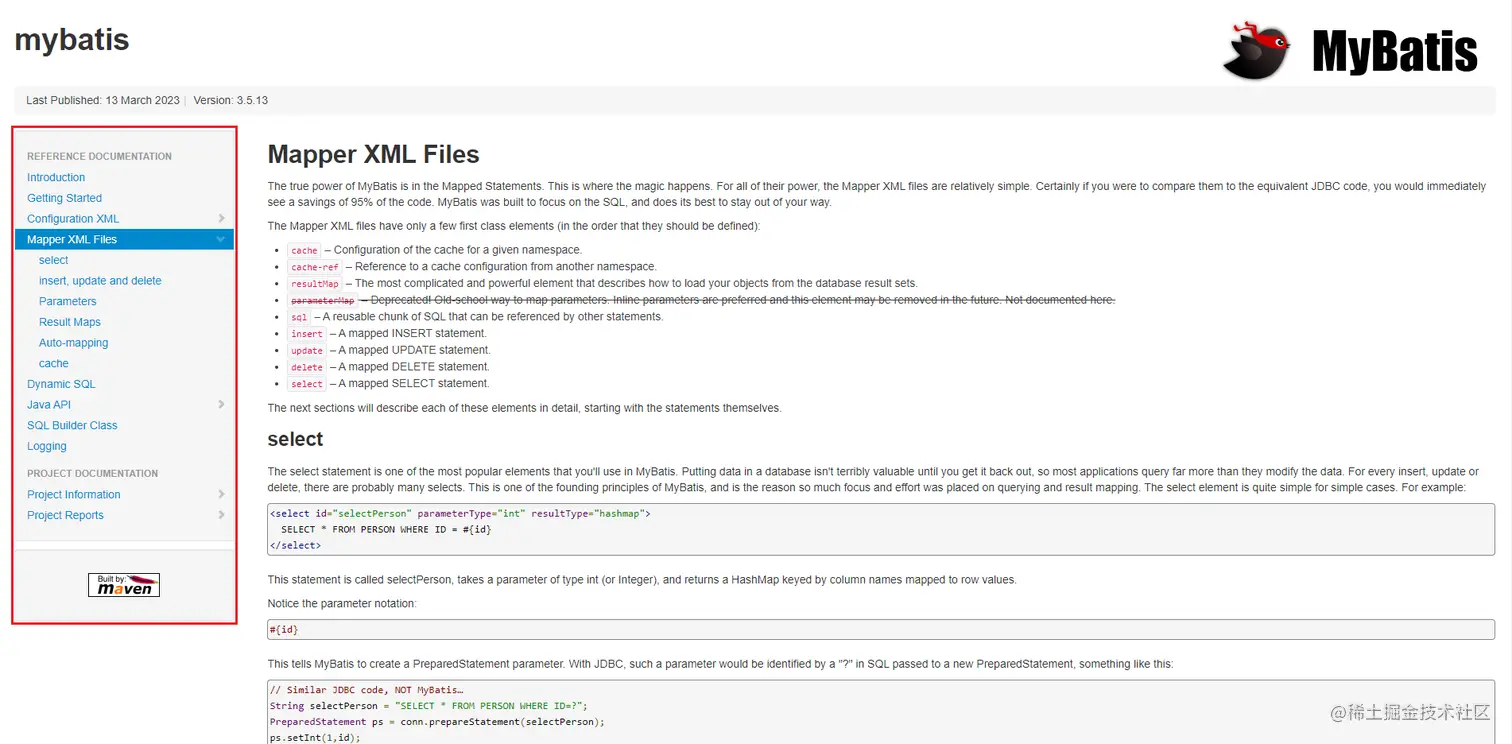Go to Getting Started
Image resolution: width=1512 pixels, height=744 pixels.
pos(64,198)
